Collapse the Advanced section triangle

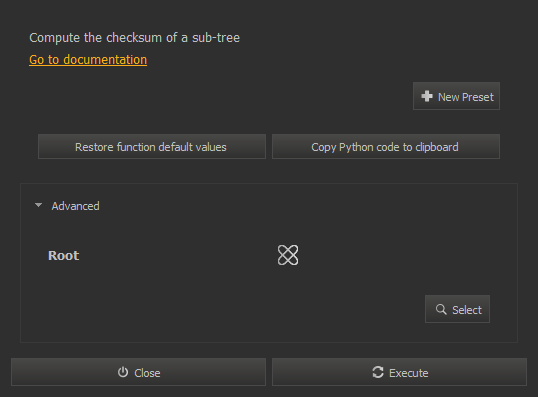[38, 205]
